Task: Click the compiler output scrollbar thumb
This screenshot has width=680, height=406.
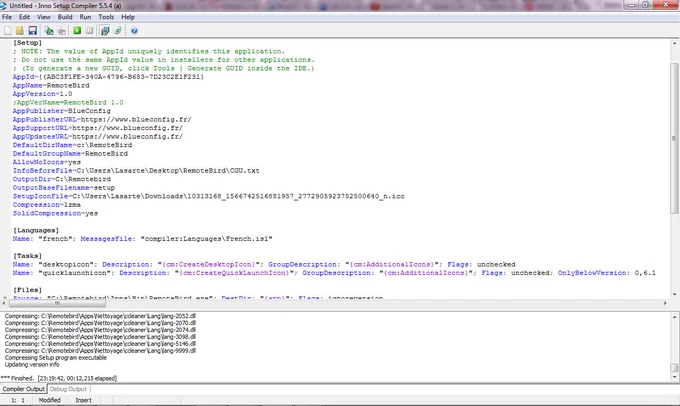Action: (674, 368)
